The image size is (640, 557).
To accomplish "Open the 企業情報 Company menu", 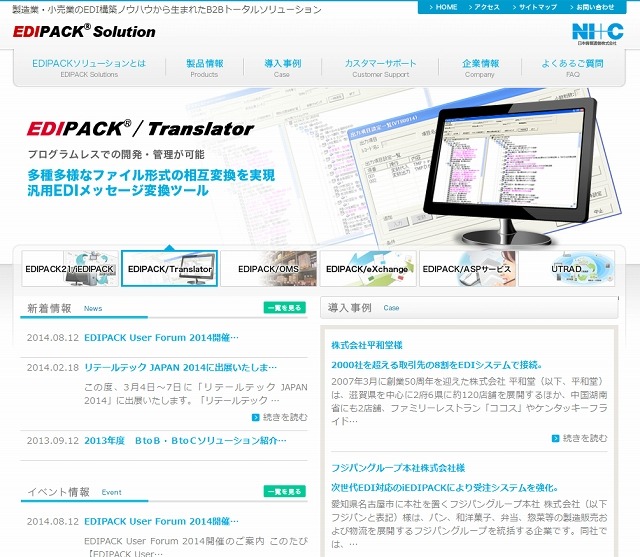I will click(480, 68).
